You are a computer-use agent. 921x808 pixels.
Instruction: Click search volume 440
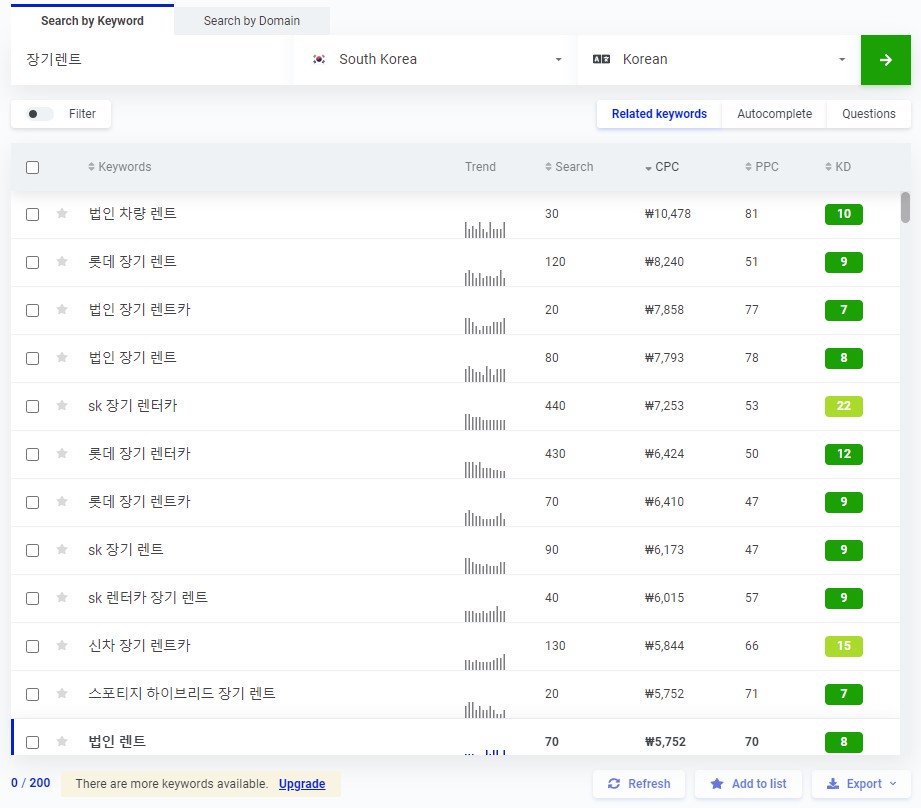(x=555, y=406)
